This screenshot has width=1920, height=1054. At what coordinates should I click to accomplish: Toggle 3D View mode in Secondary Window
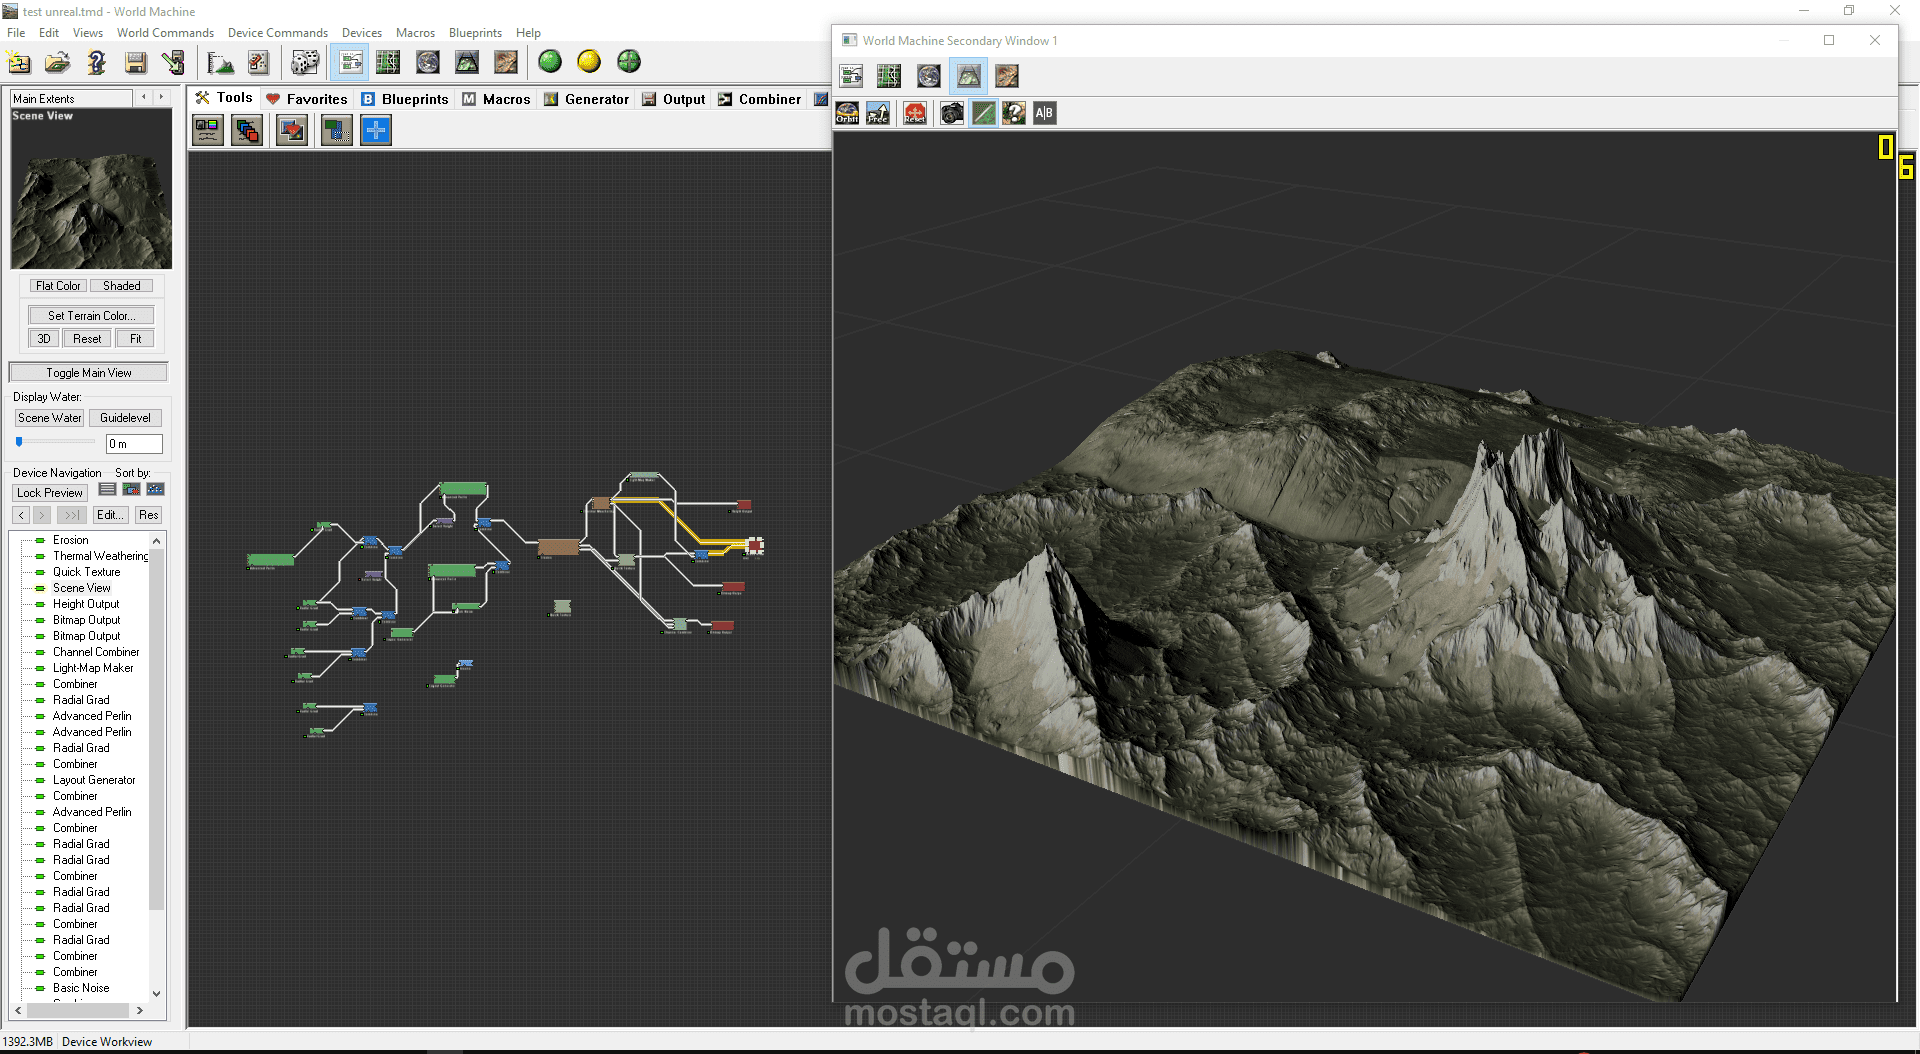pos(969,76)
